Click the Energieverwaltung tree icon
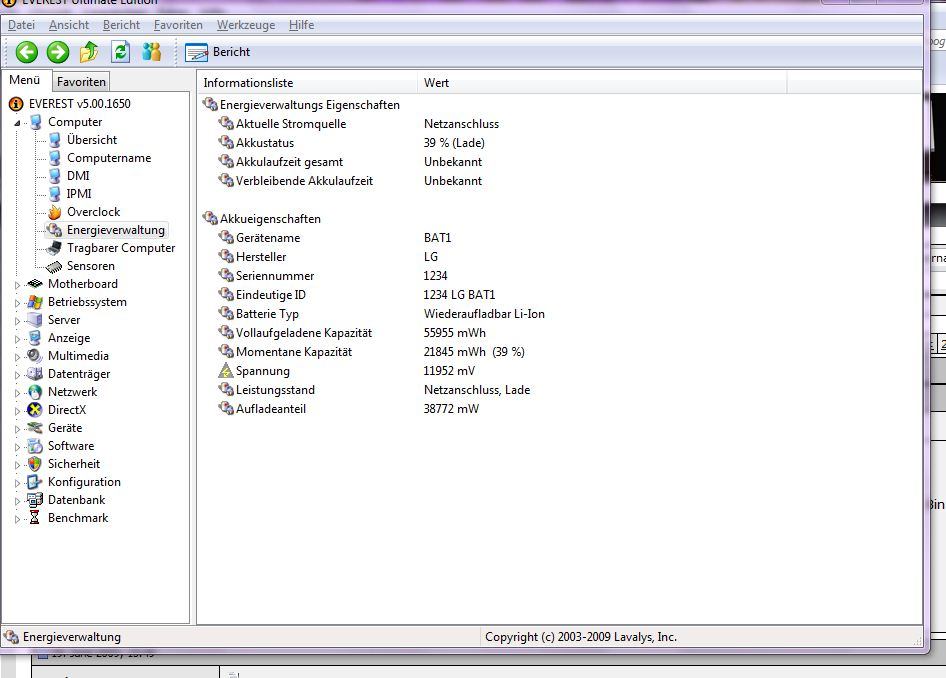Viewport: 946px width, 678px height. click(x=55, y=230)
